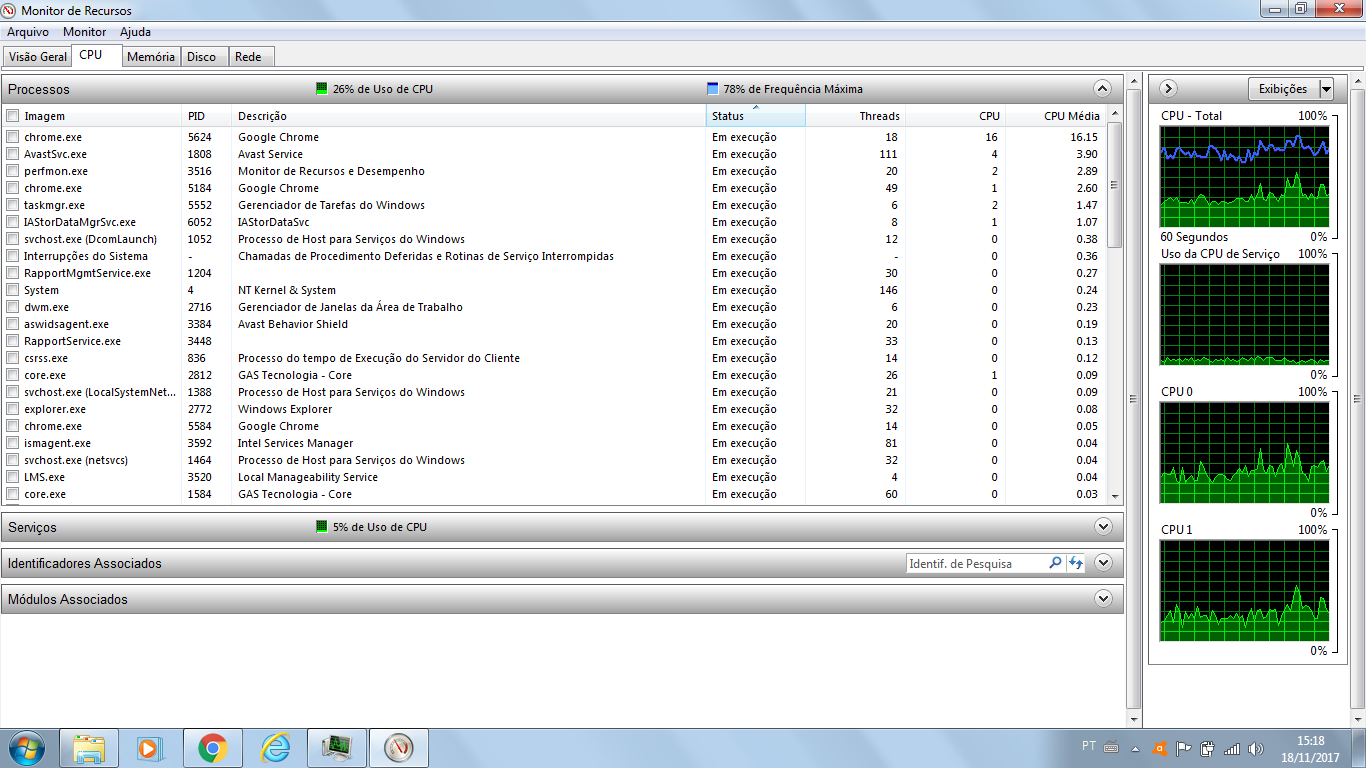Click the Exibições button

[1283, 89]
